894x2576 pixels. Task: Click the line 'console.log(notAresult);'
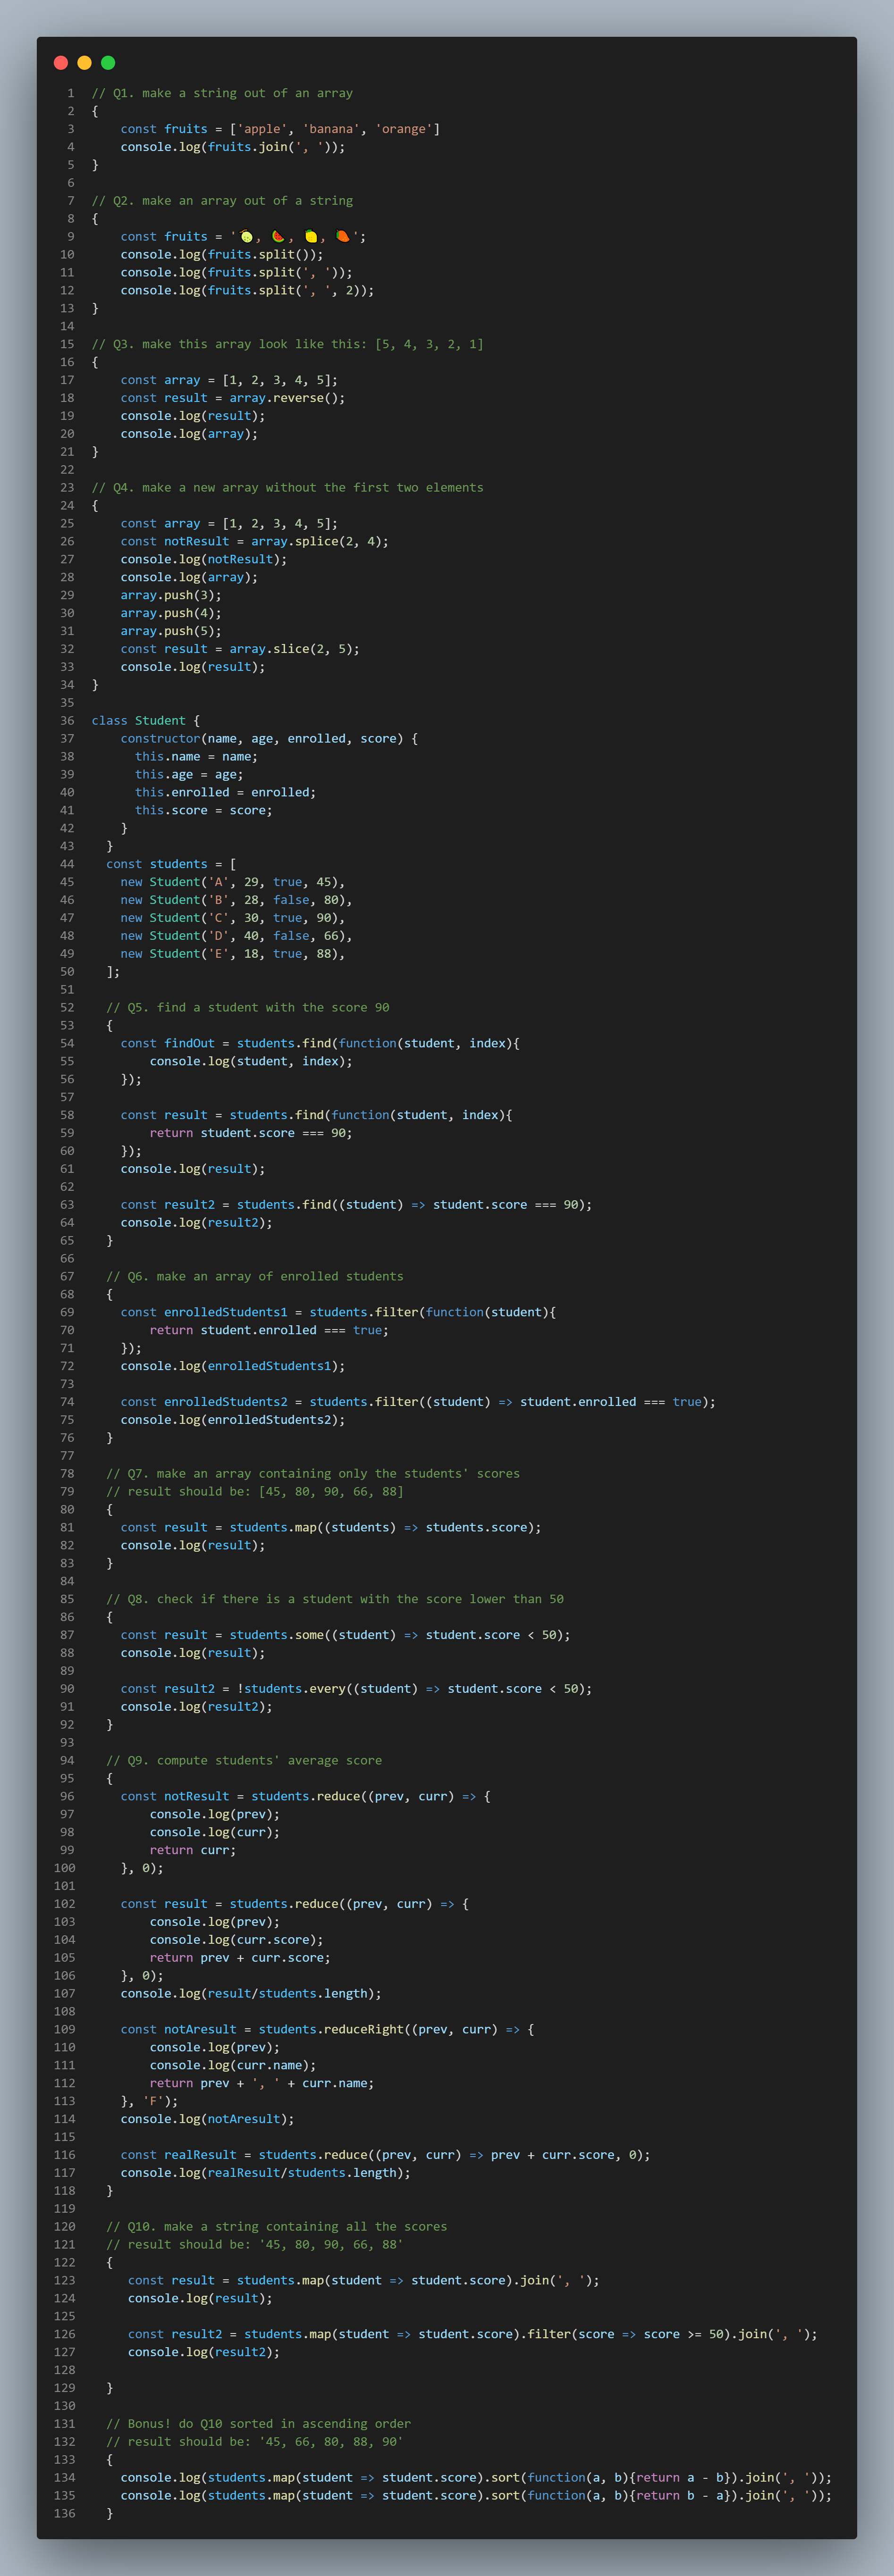point(207,2120)
